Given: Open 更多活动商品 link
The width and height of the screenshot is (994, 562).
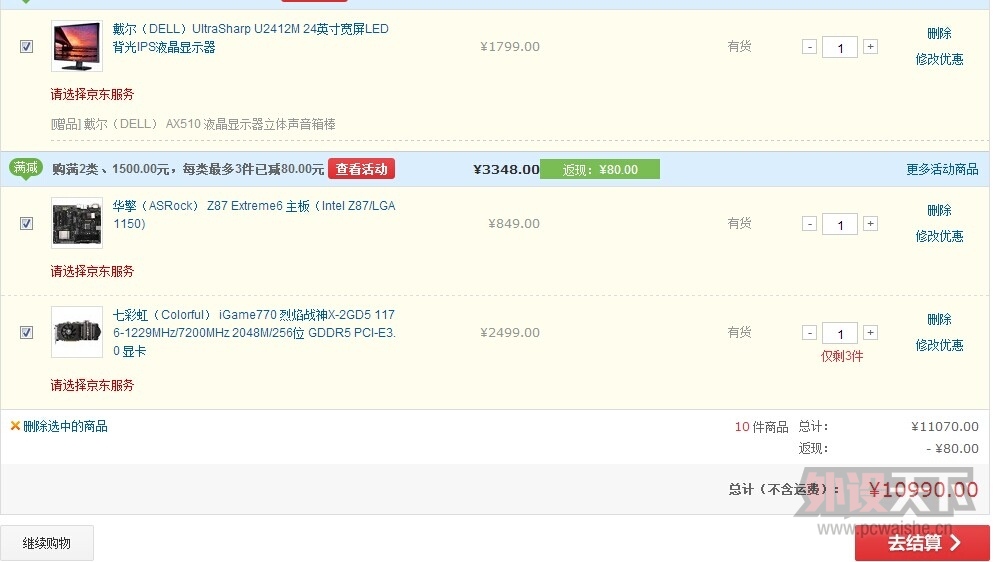Looking at the screenshot, I should pos(942,169).
